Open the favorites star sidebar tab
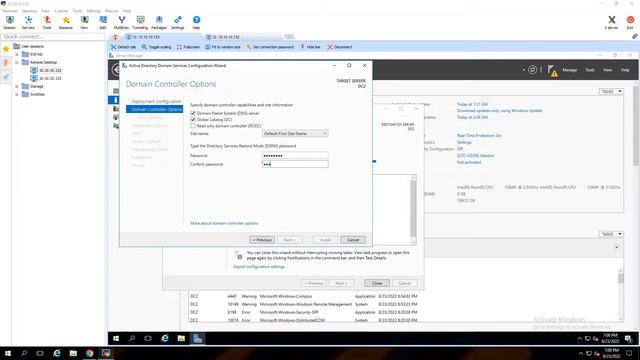 click(6, 49)
